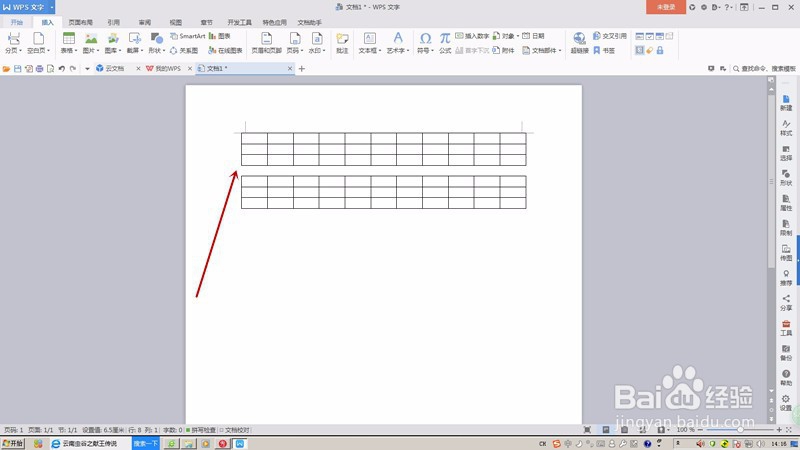Insert an 附件 attachment
This screenshot has width=800, height=450.
[x=504, y=51]
